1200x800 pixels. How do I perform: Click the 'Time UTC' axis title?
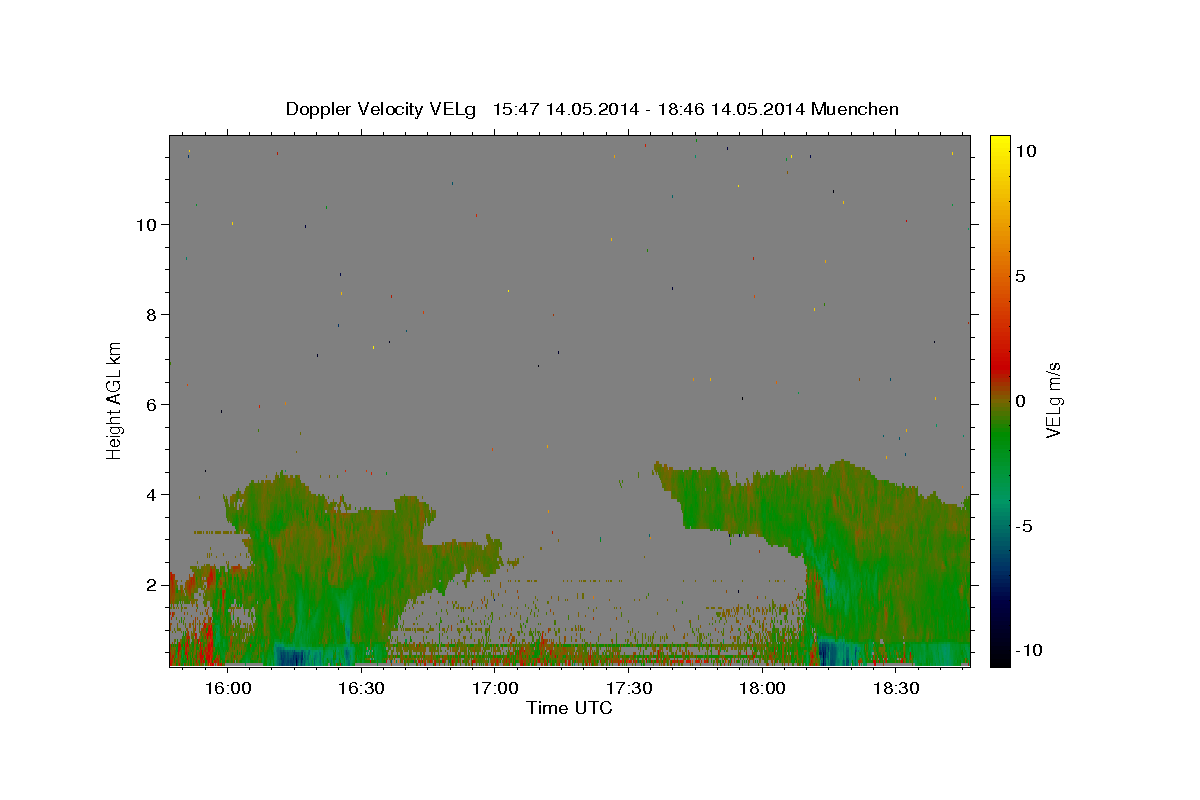coord(569,708)
